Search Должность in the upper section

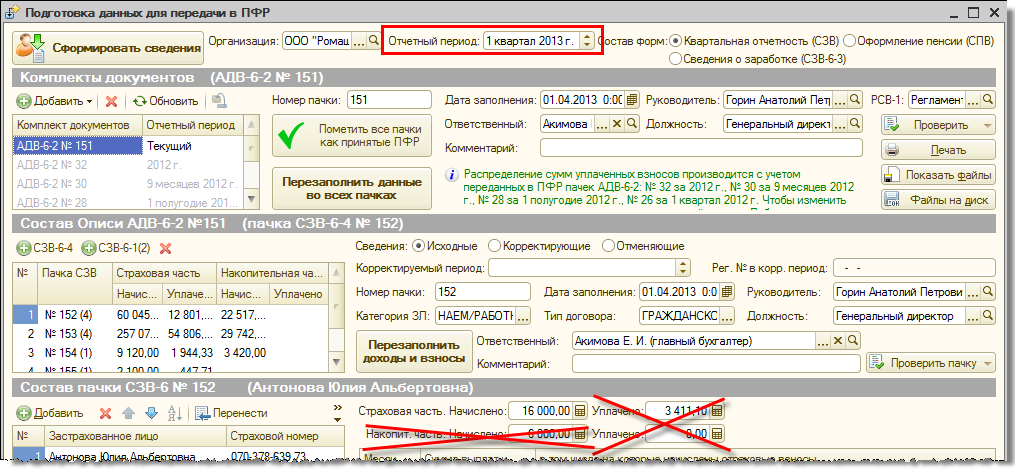(x=855, y=124)
